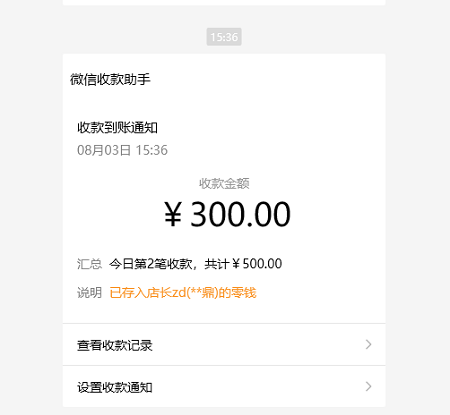Click the chevron beside 查看收款记录

pos(368,345)
